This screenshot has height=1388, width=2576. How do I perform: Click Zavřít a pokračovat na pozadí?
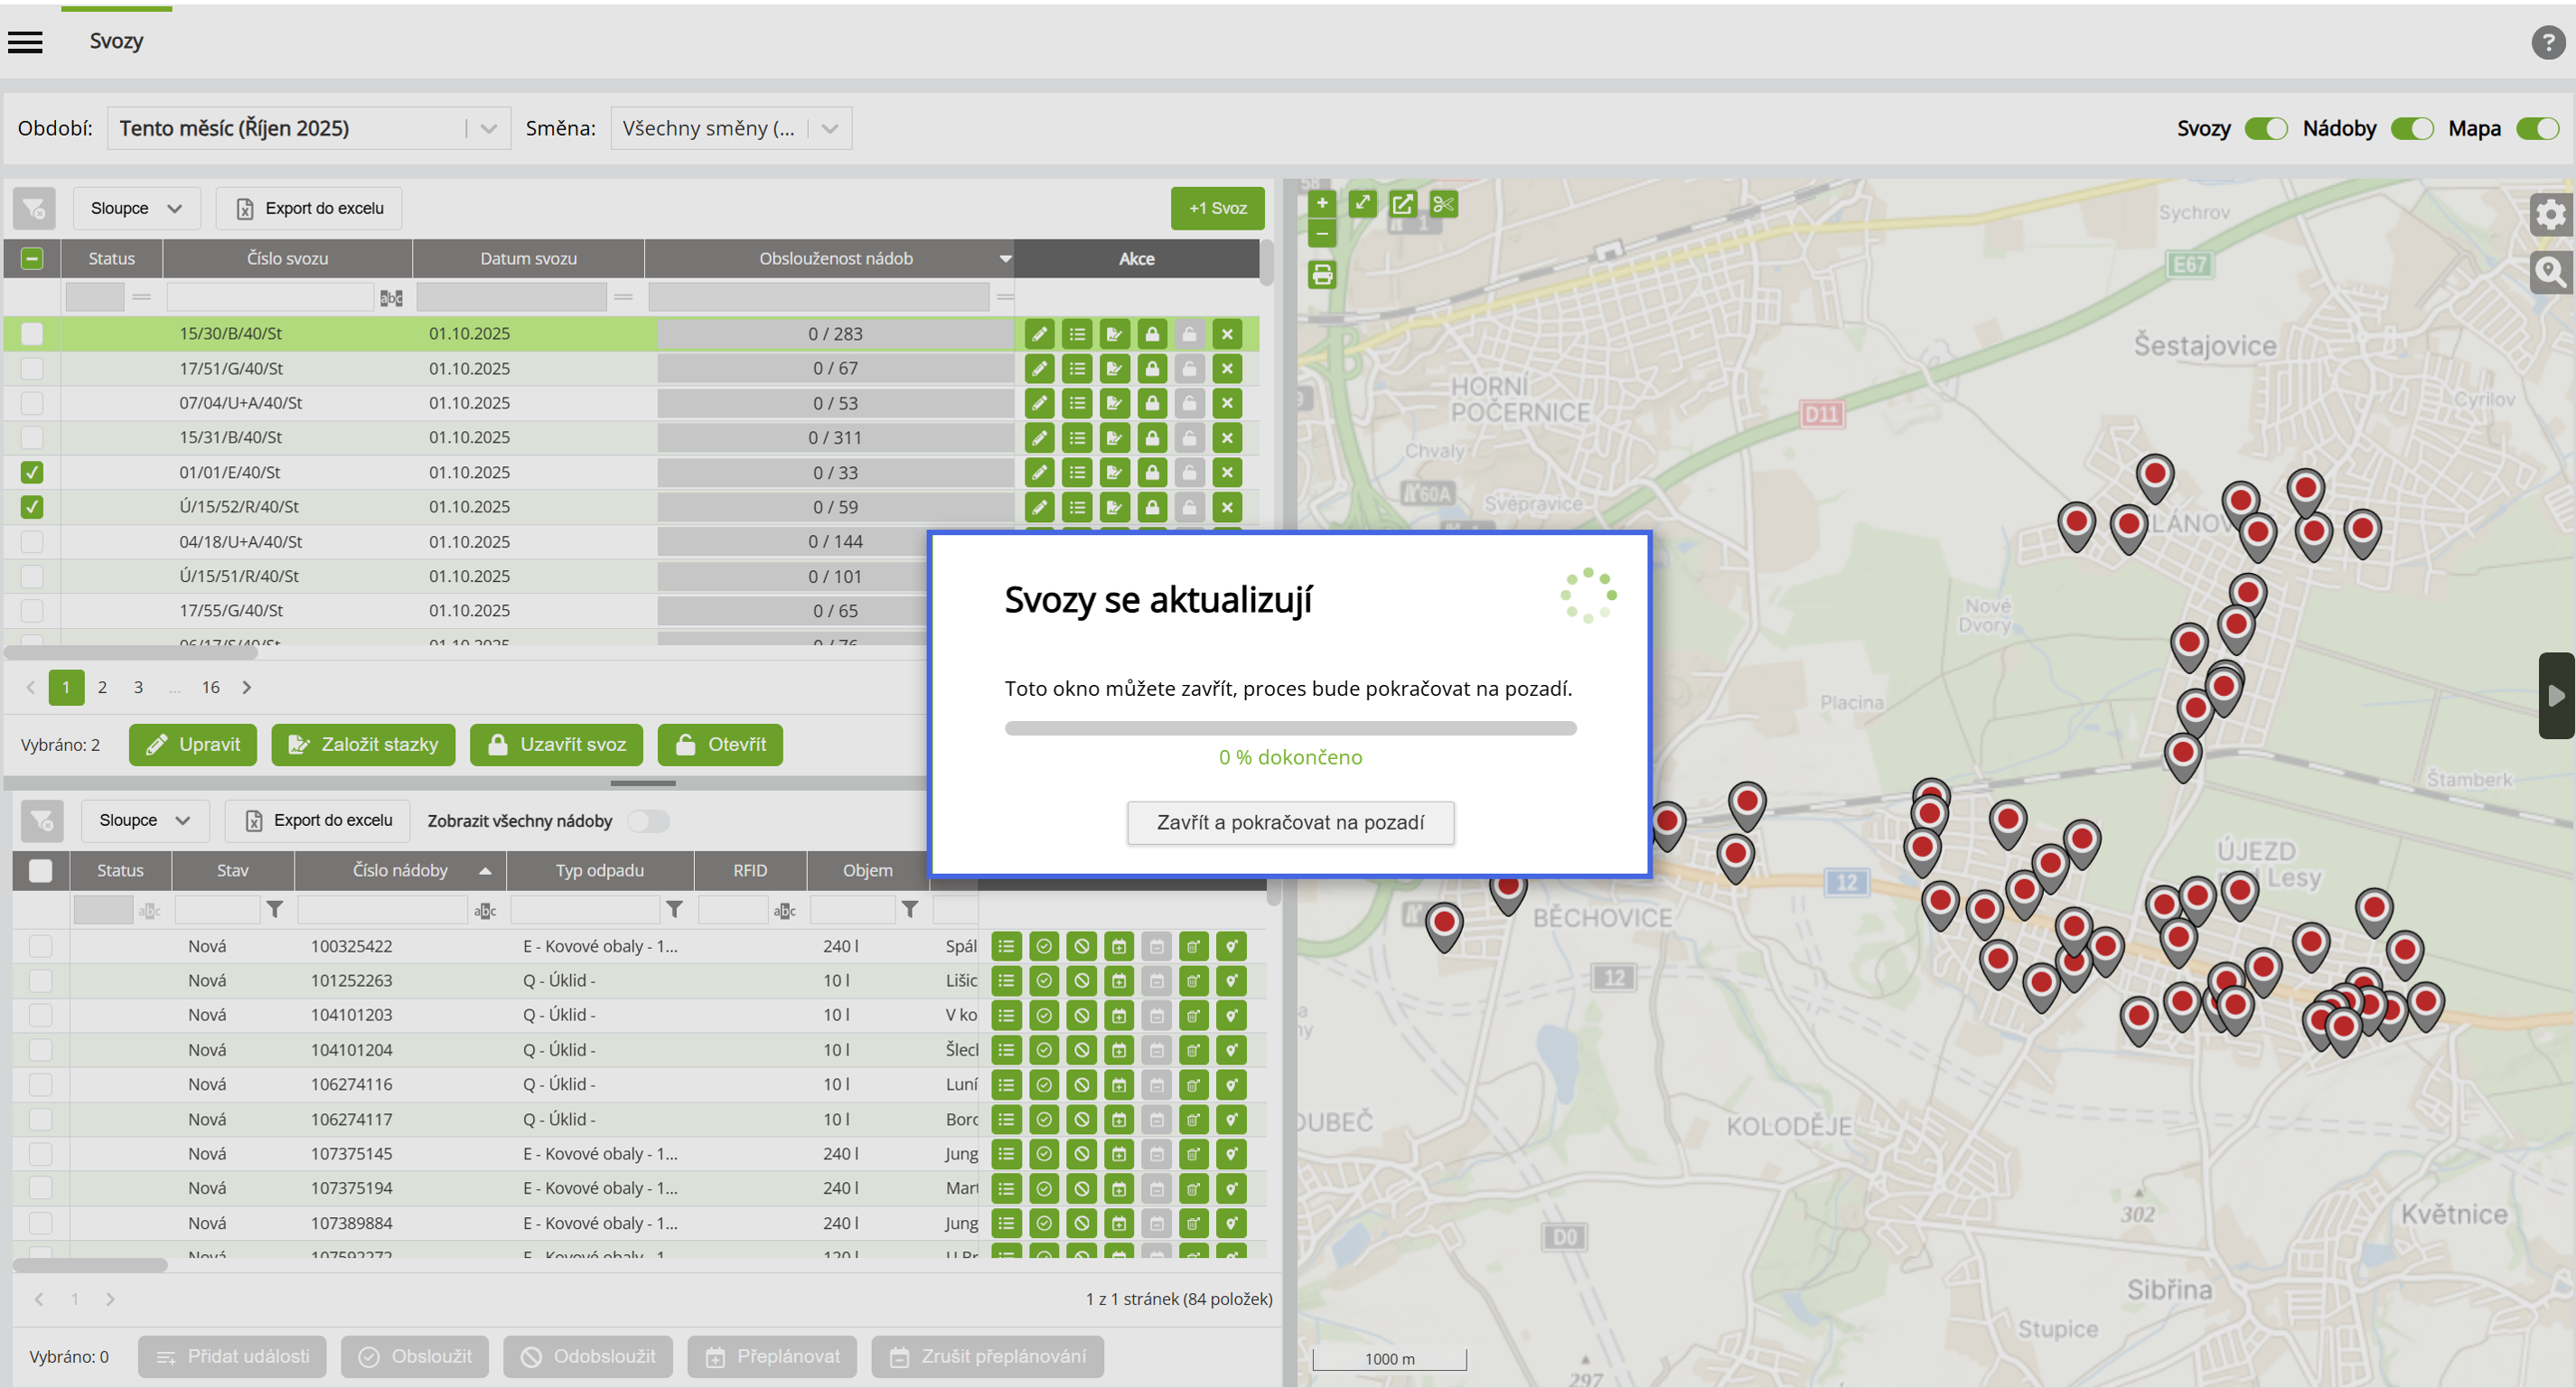1290,822
